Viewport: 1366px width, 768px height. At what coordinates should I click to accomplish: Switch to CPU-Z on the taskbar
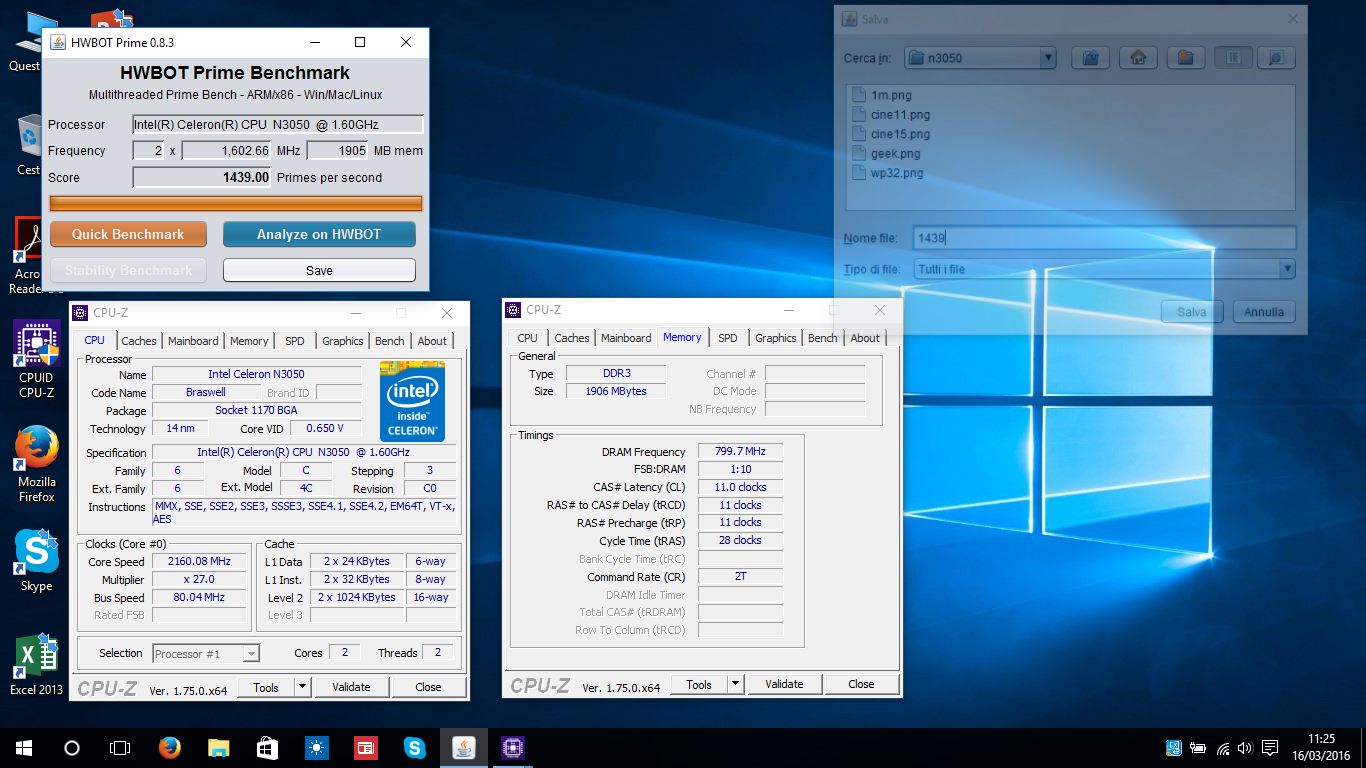tap(512, 748)
